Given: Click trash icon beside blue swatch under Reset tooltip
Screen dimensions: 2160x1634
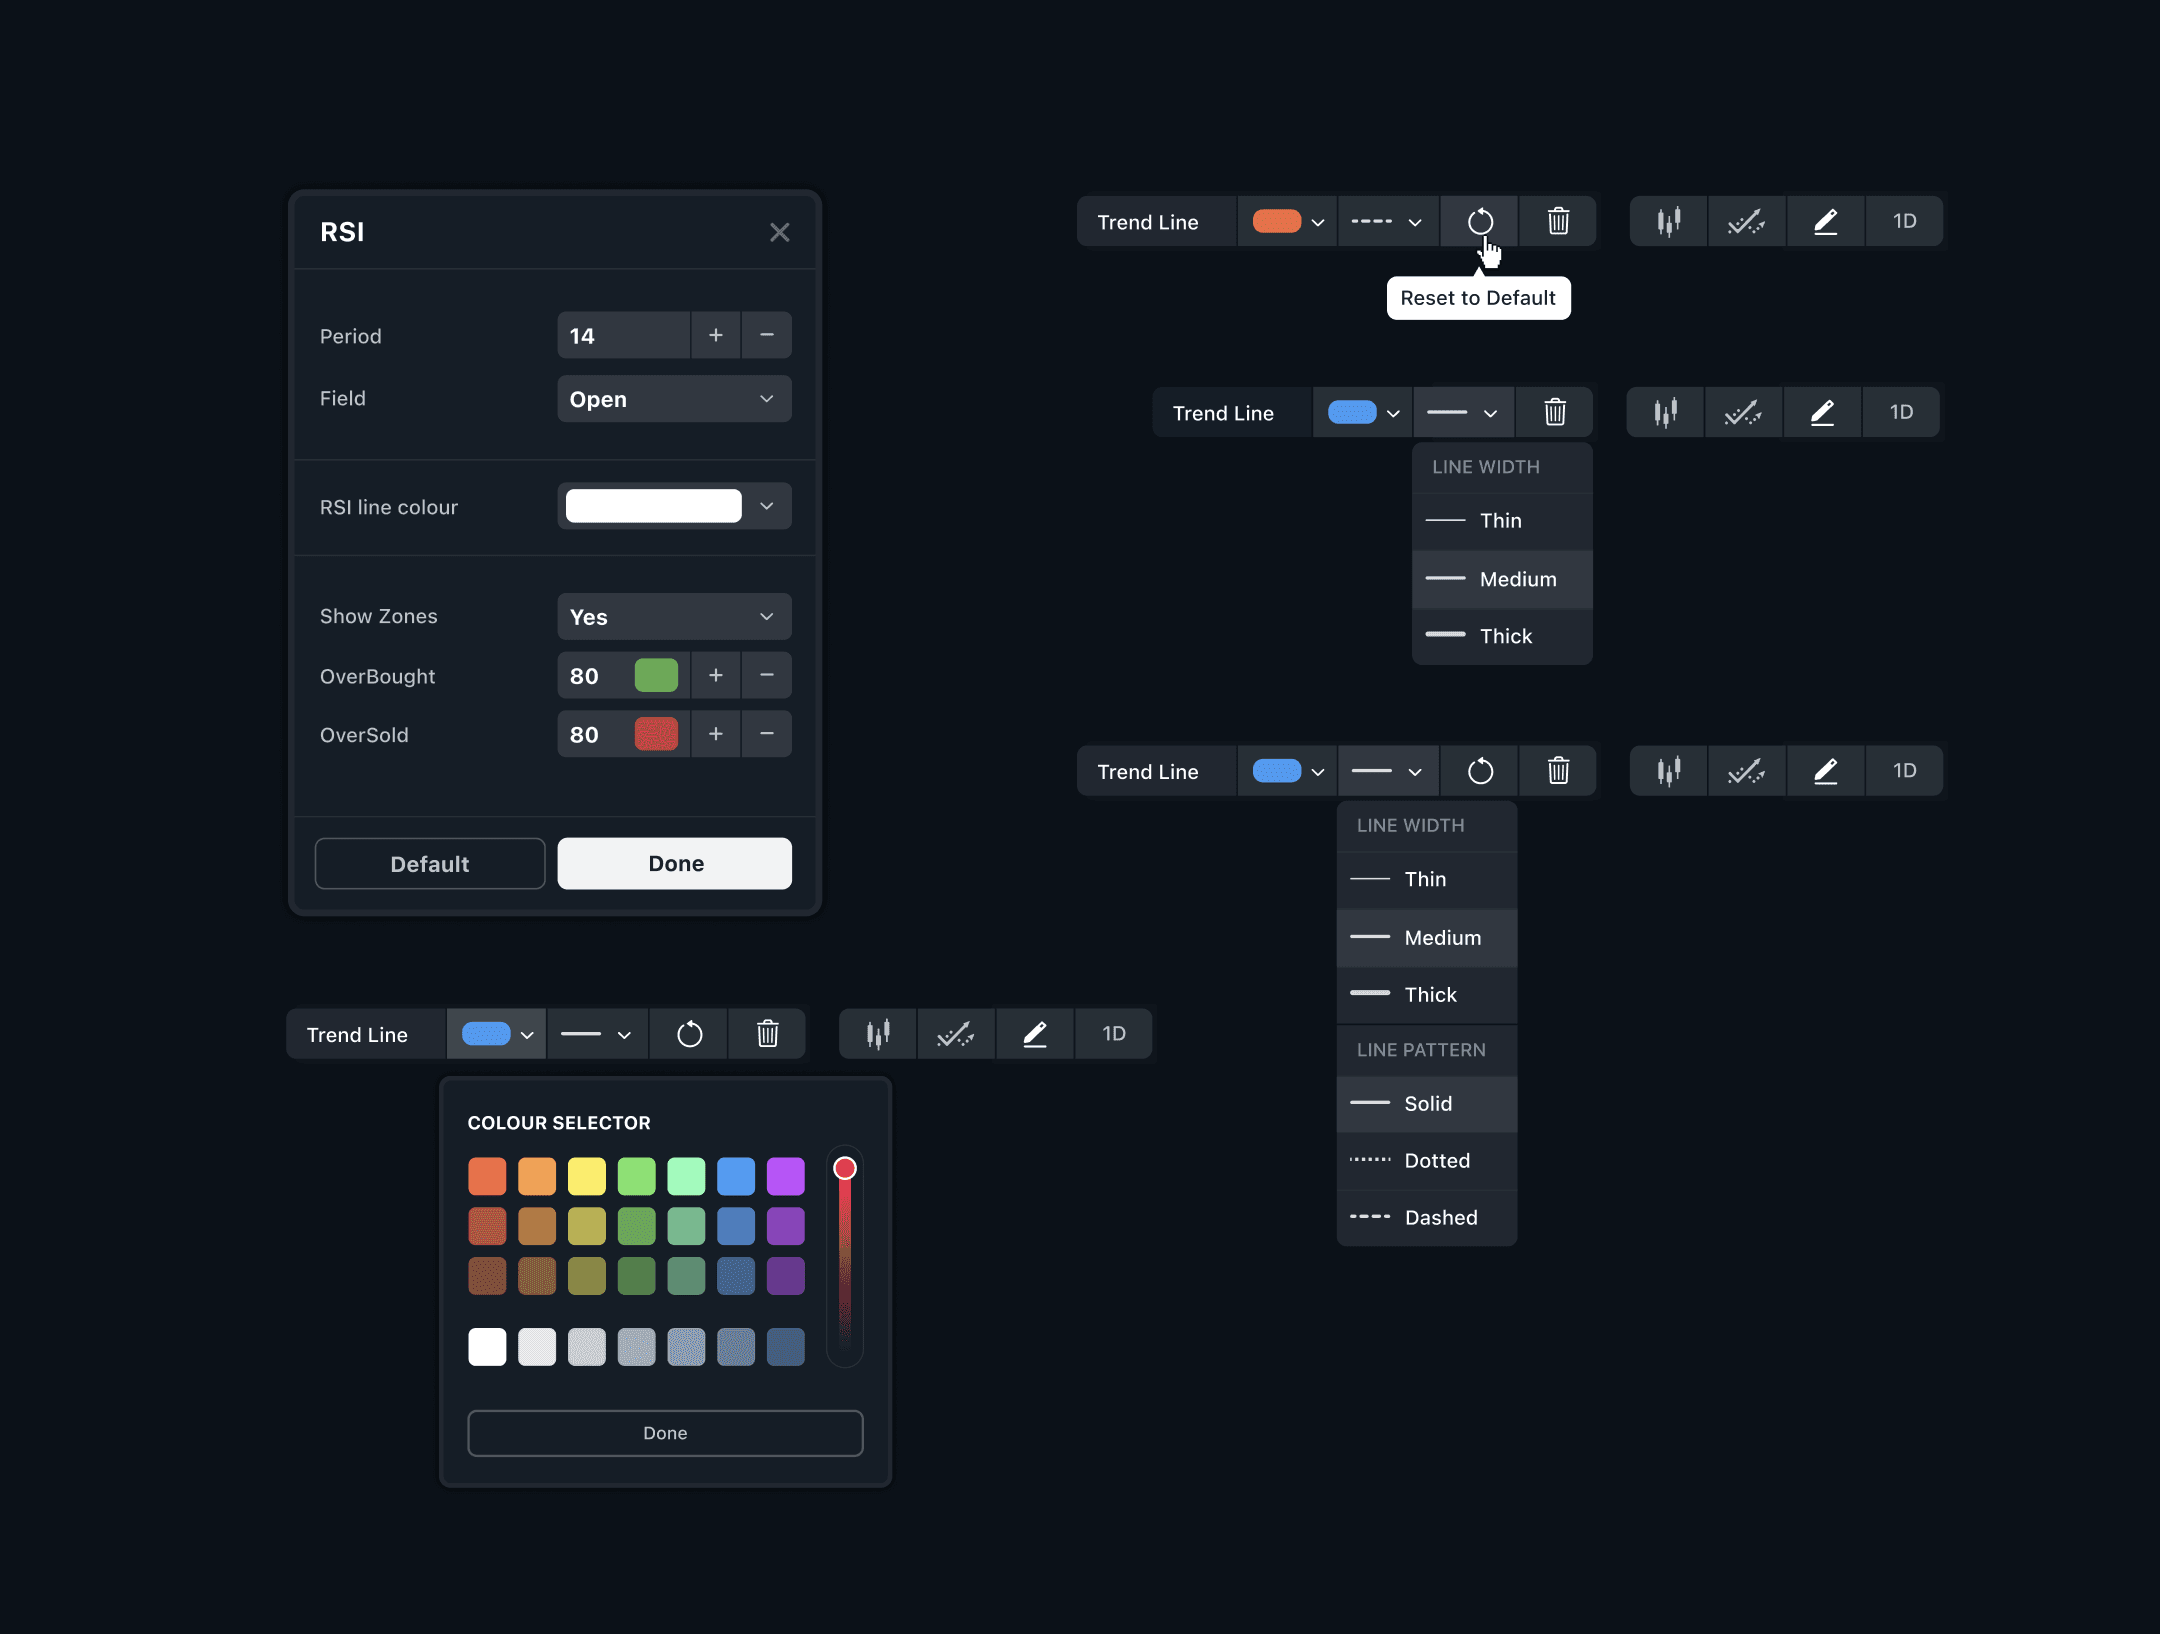Looking at the screenshot, I should pos(1555,412).
